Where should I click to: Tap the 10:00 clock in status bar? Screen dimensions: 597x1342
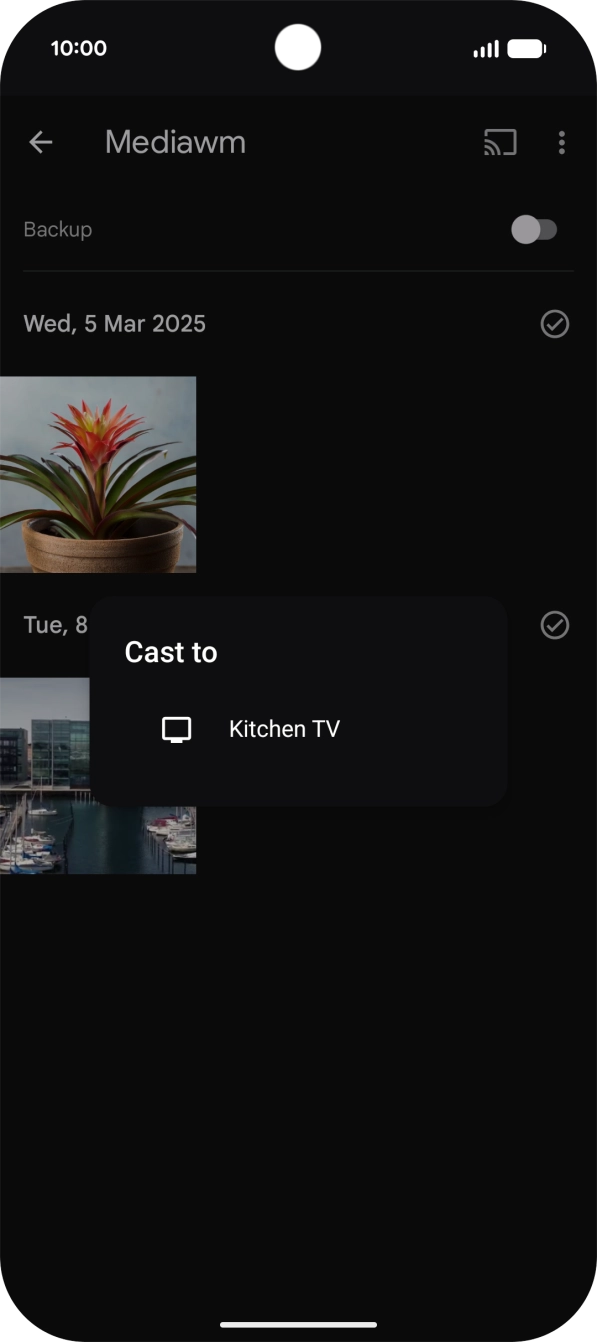(x=78, y=48)
